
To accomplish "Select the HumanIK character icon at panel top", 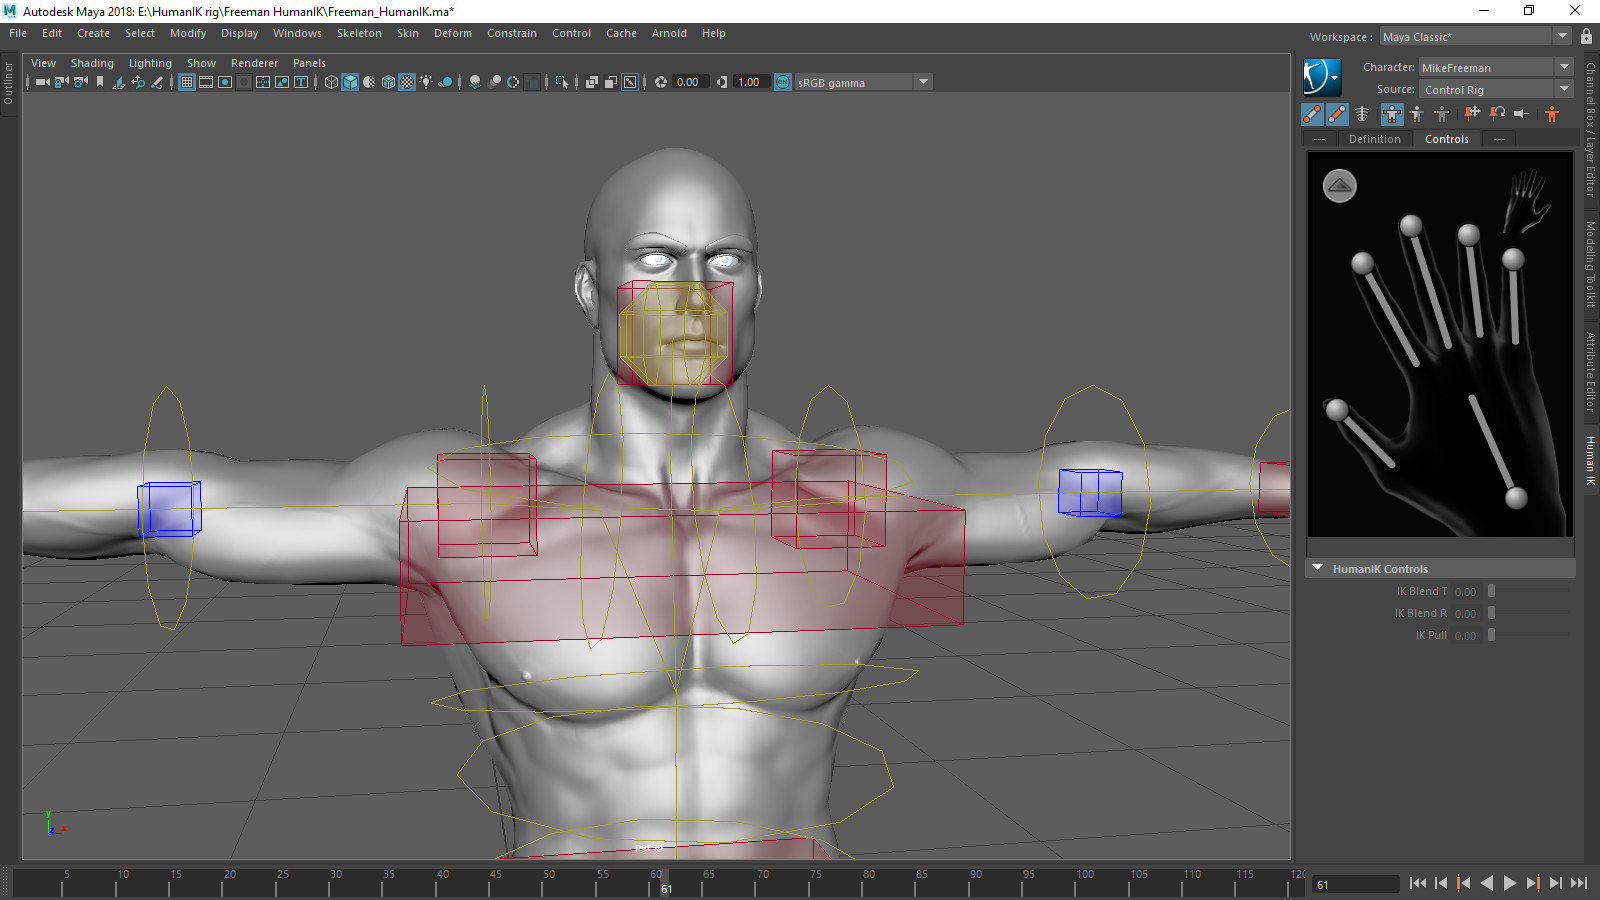I will (1322, 76).
